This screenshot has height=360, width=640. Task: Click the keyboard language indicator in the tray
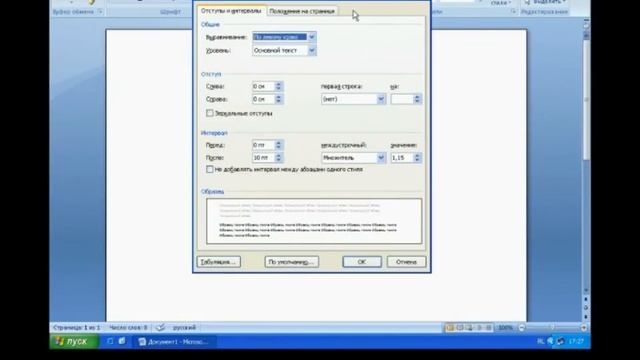tap(541, 341)
